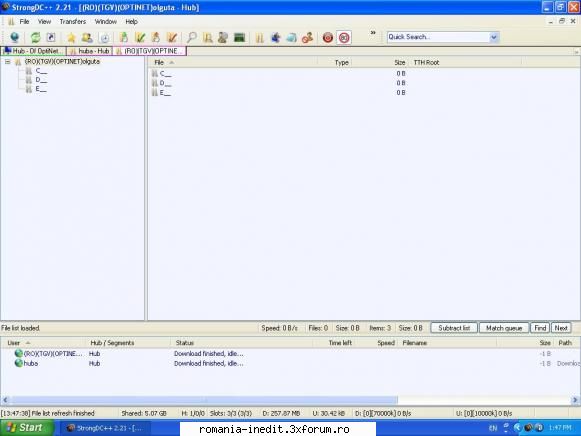Select (RO)(TGV)(OPTINE... transfer row

click(x=290, y=354)
